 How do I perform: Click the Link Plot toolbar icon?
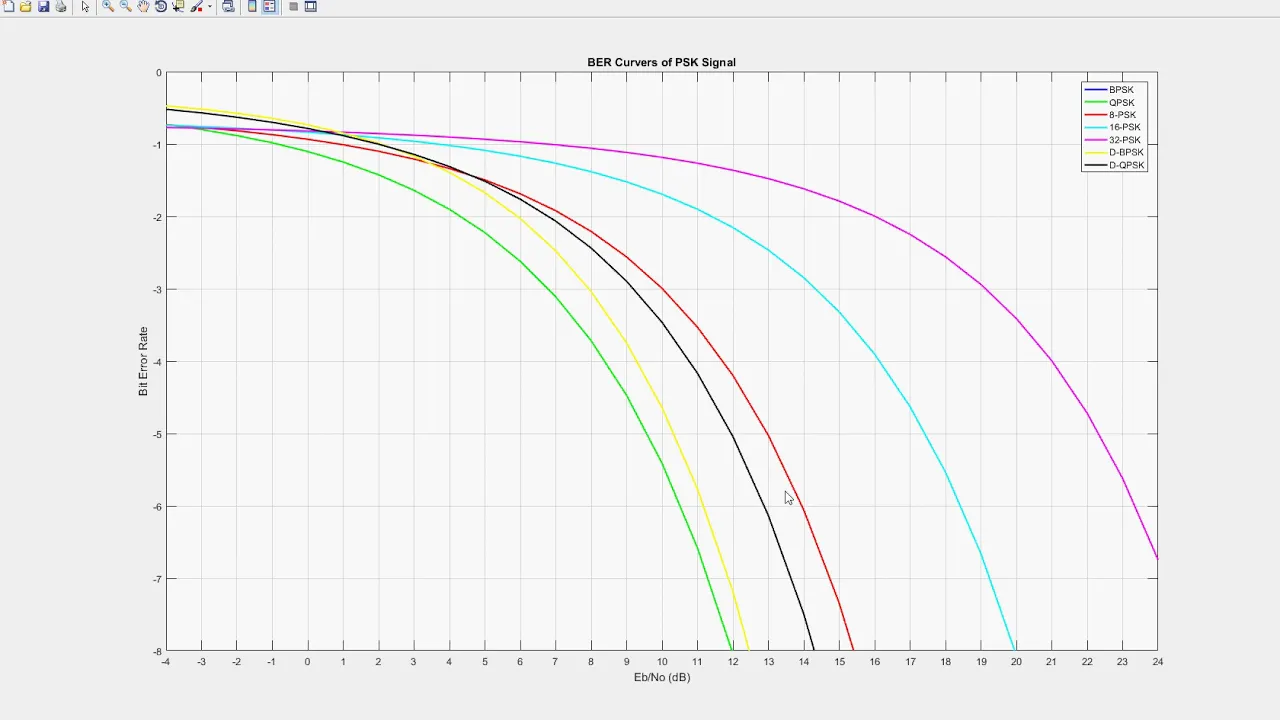[x=228, y=6]
